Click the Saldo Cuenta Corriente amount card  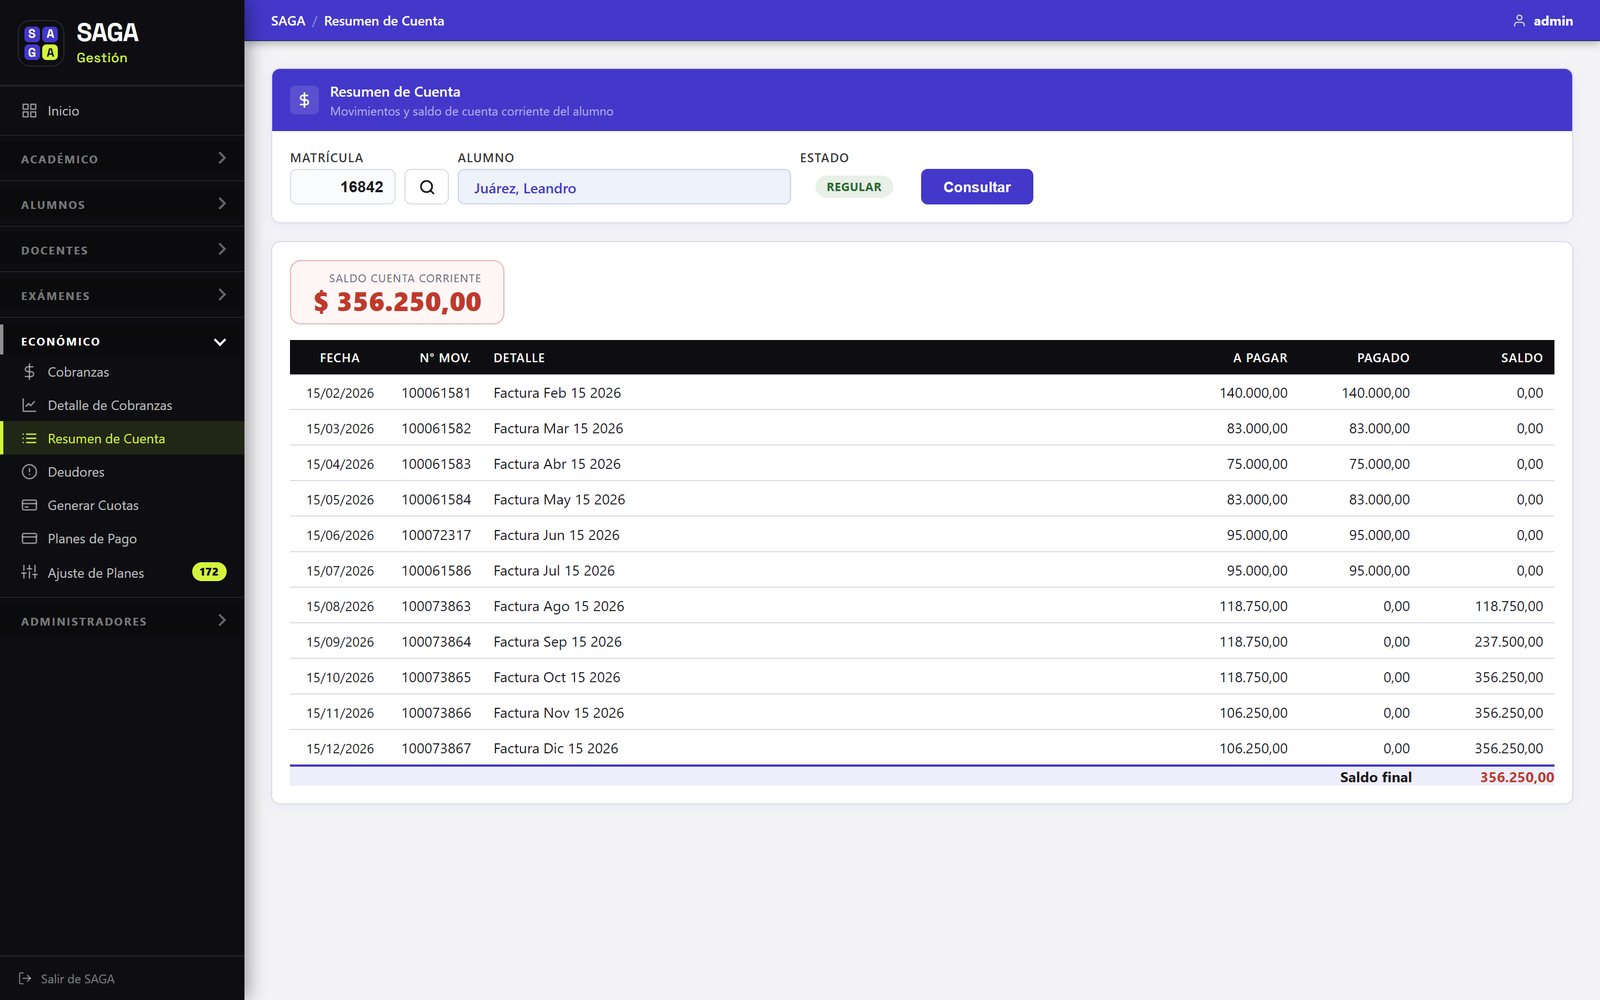397,292
